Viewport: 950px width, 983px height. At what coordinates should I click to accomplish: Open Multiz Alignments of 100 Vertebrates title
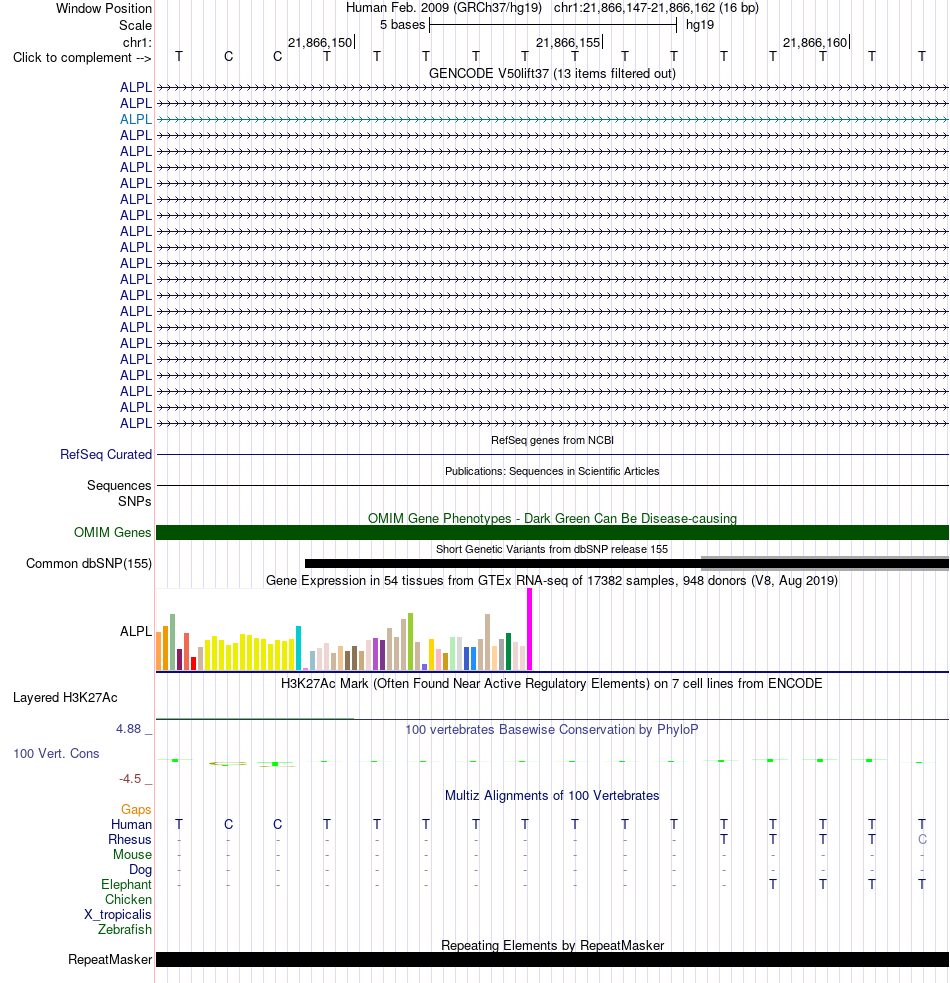pyautogui.click(x=552, y=796)
